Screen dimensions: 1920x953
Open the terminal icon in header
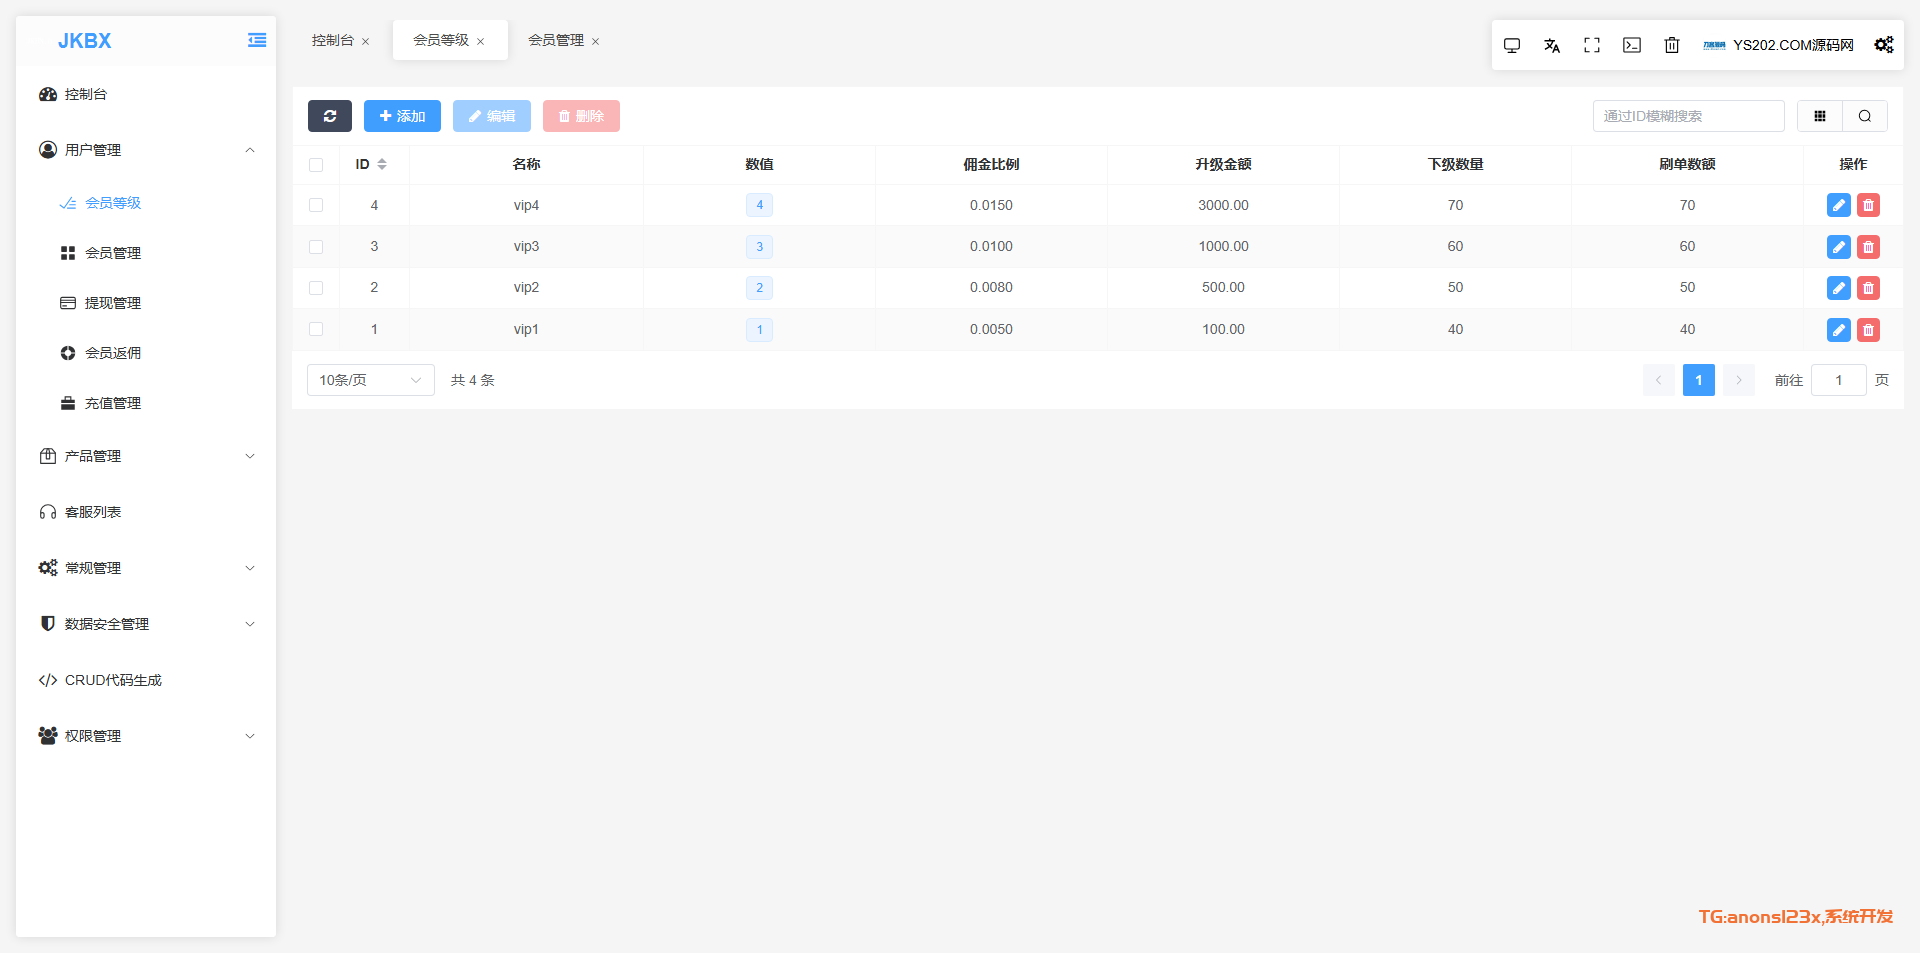(x=1631, y=45)
